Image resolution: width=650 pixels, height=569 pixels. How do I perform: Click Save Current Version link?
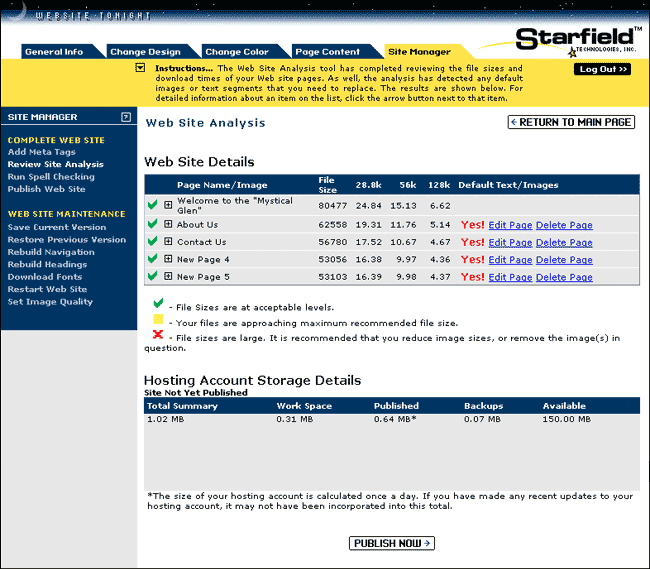click(57, 227)
